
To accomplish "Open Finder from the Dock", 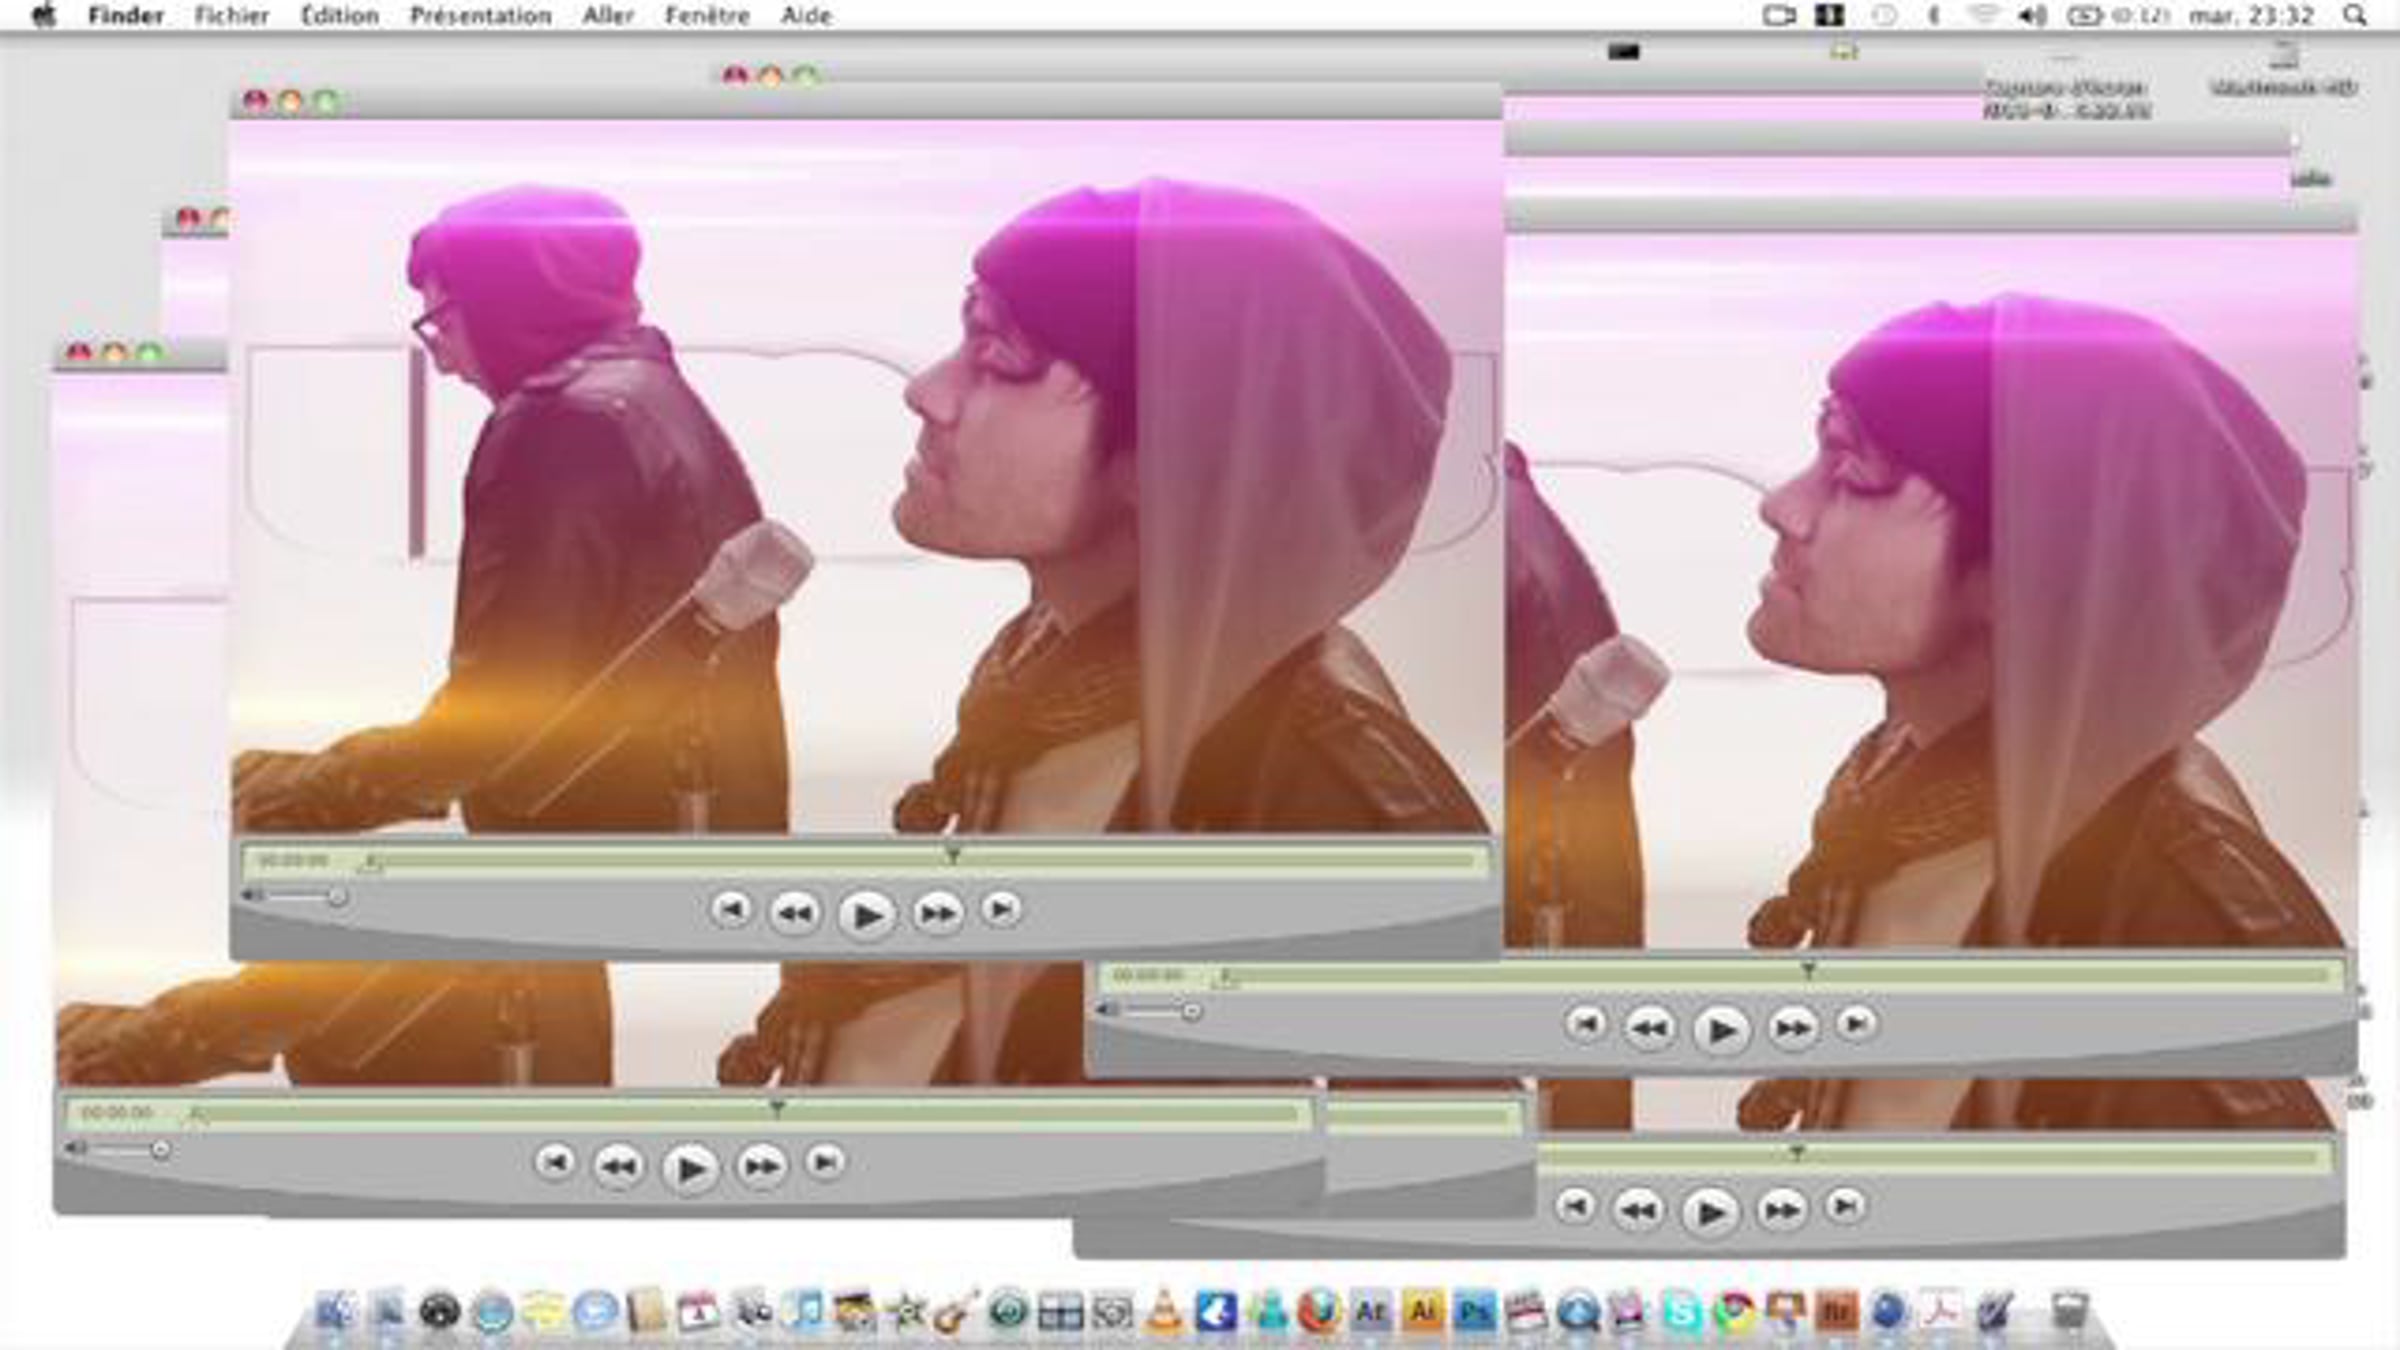I will (334, 1311).
